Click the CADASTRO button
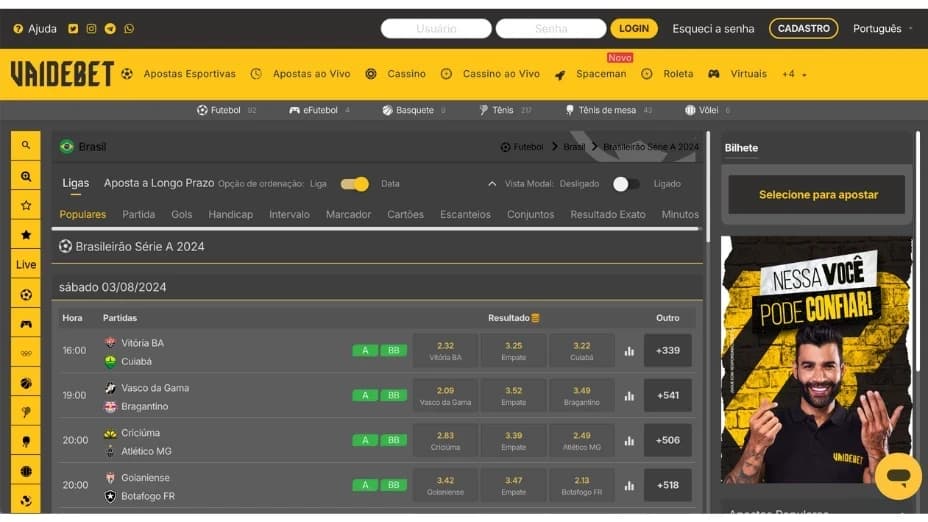928x522 pixels. pyautogui.click(x=804, y=28)
